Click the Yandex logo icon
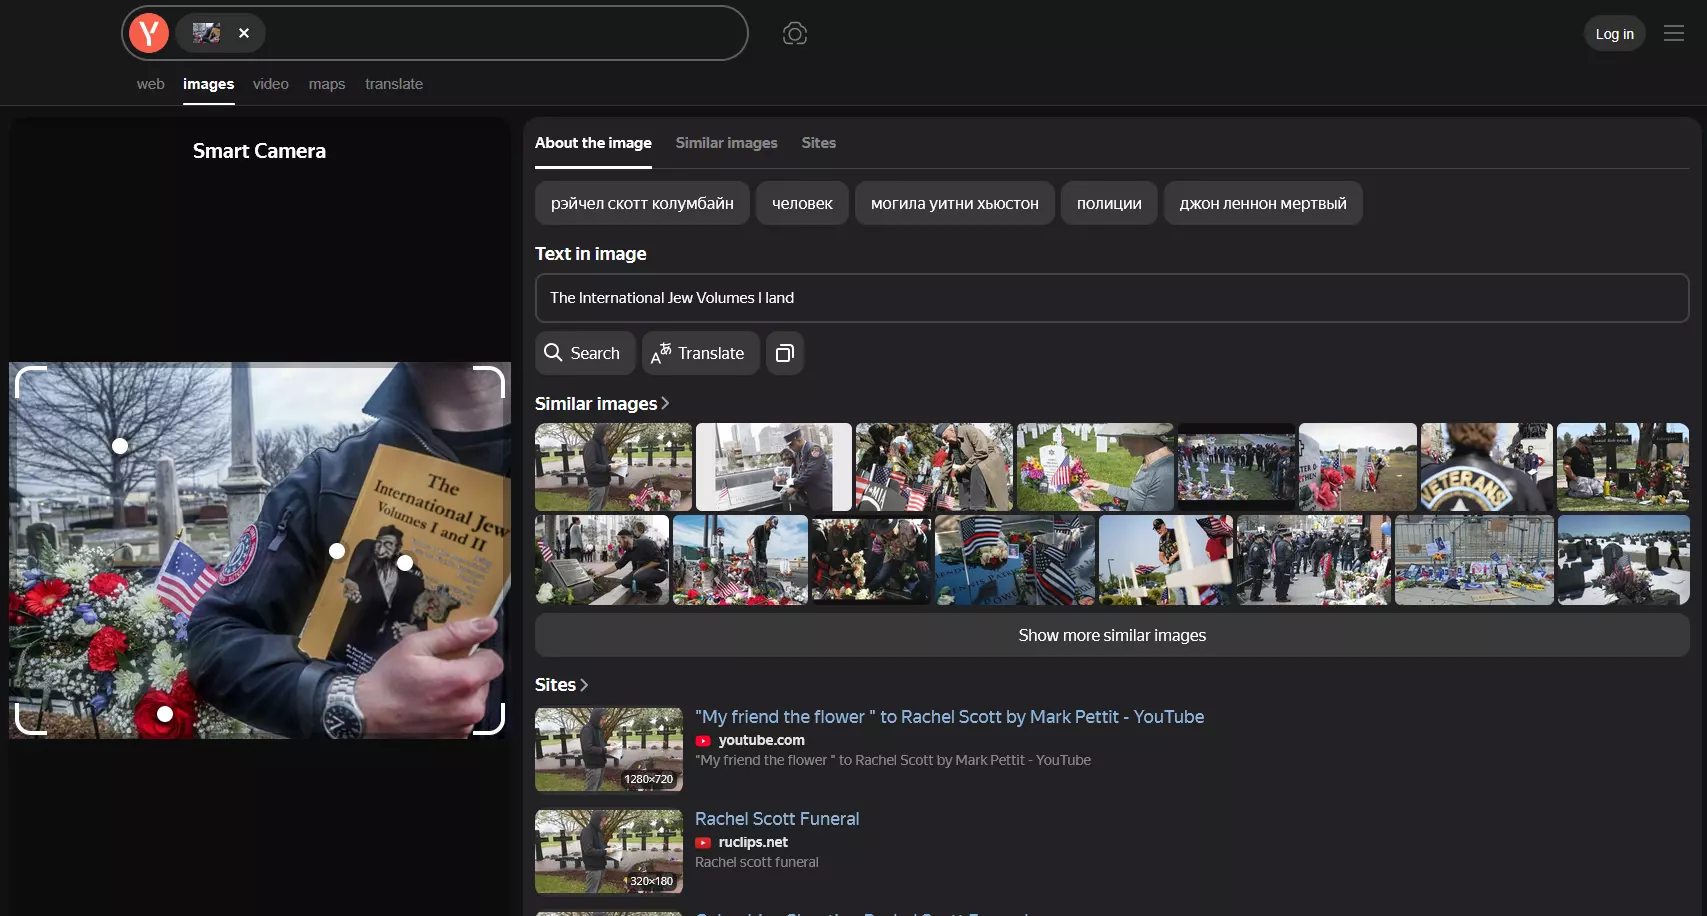Screen dimensions: 1707x916 (149, 33)
